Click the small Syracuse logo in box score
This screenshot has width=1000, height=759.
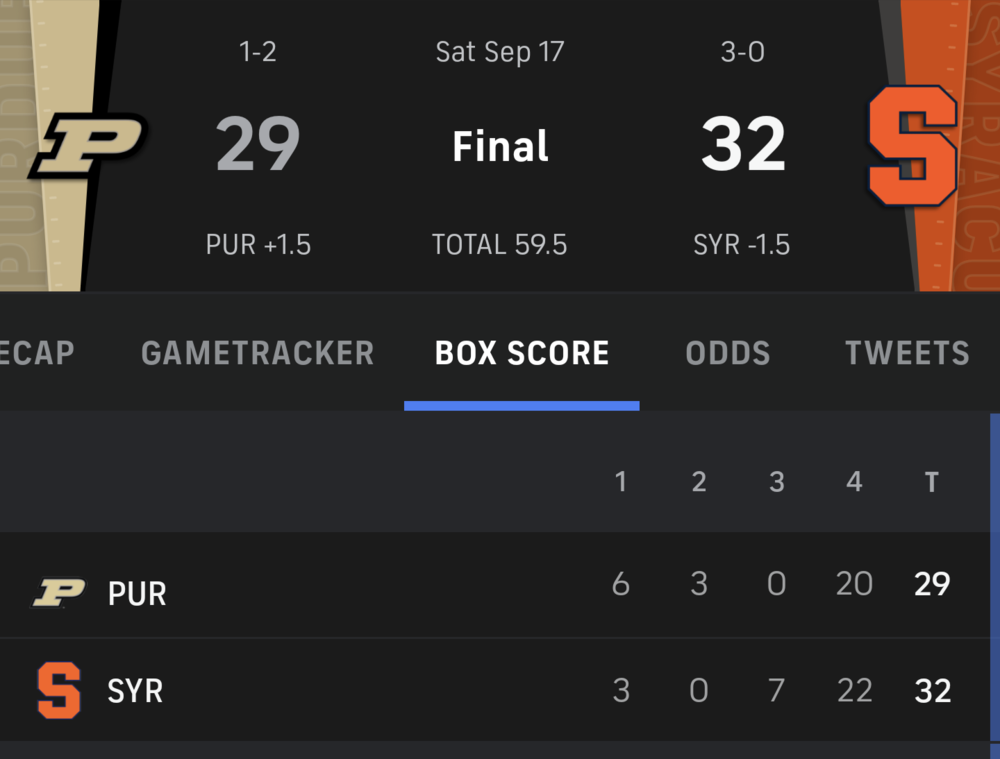pos(59,691)
